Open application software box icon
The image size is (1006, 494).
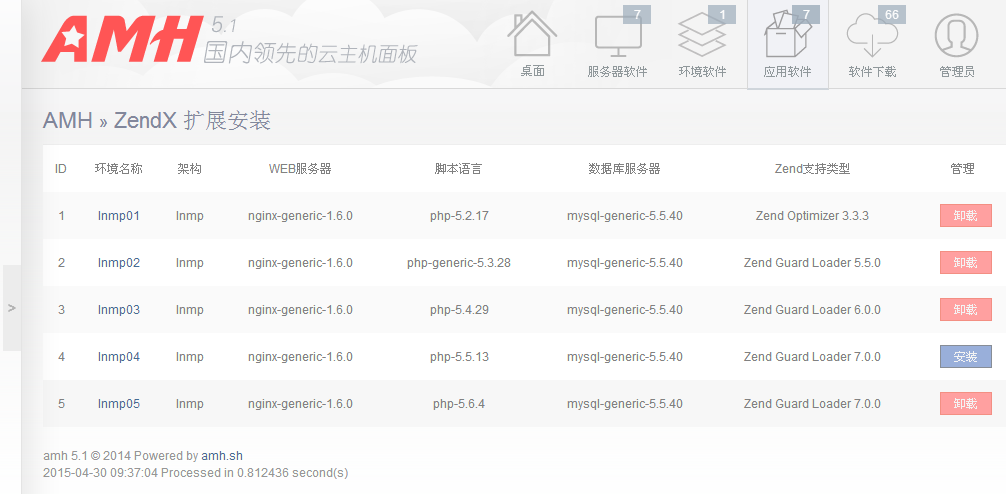click(x=787, y=36)
